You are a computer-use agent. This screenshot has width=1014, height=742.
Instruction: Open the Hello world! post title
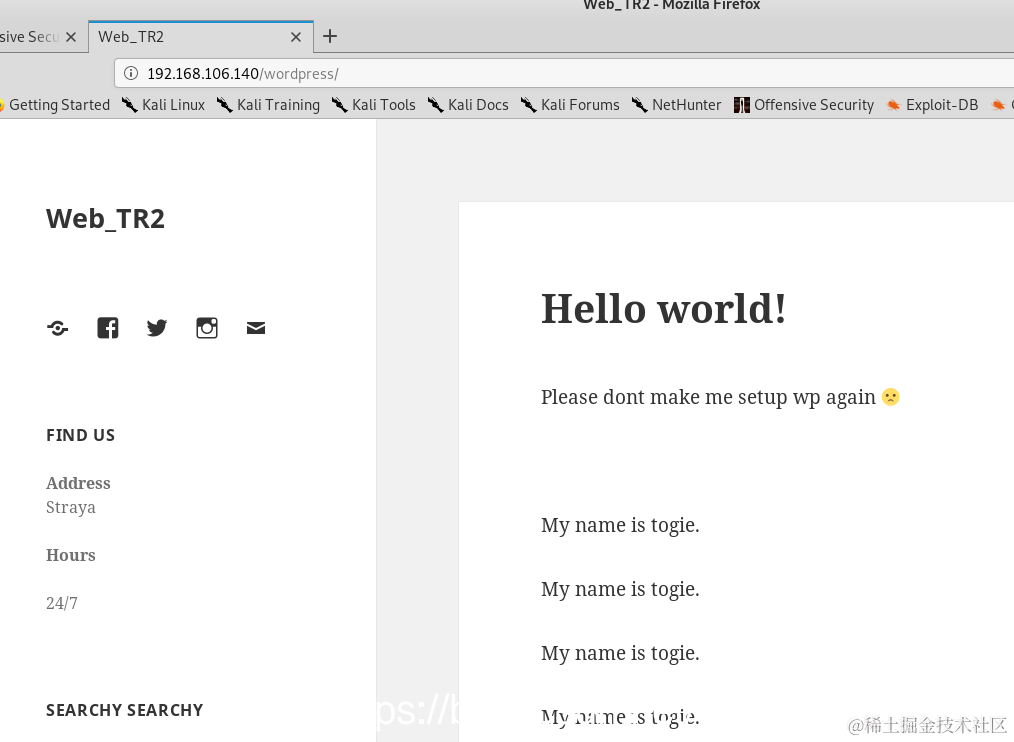point(663,309)
